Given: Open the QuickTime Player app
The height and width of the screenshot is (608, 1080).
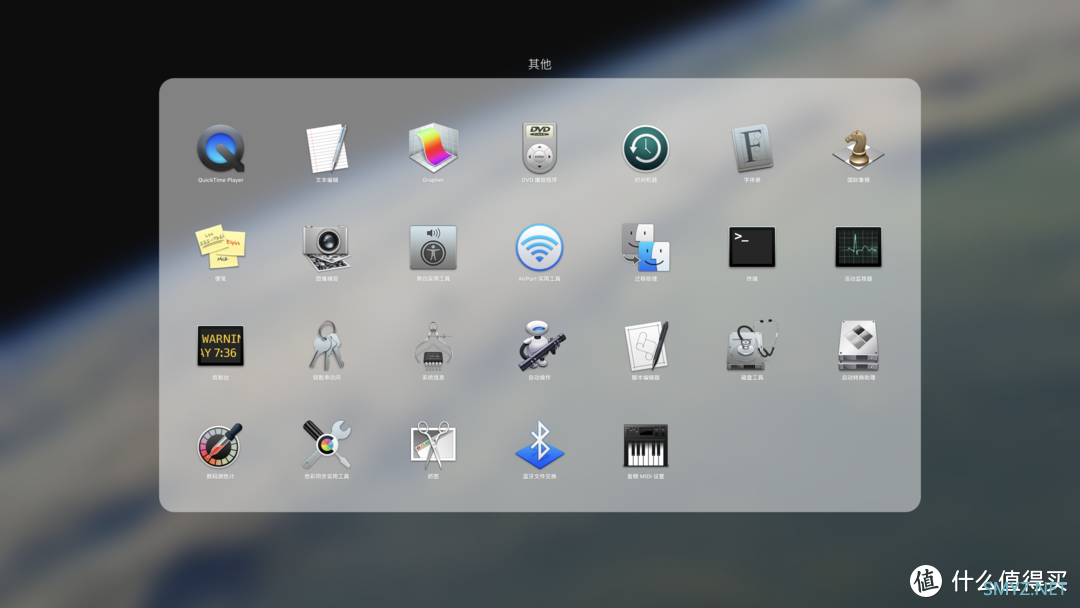Looking at the screenshot, I should point(220,148).
